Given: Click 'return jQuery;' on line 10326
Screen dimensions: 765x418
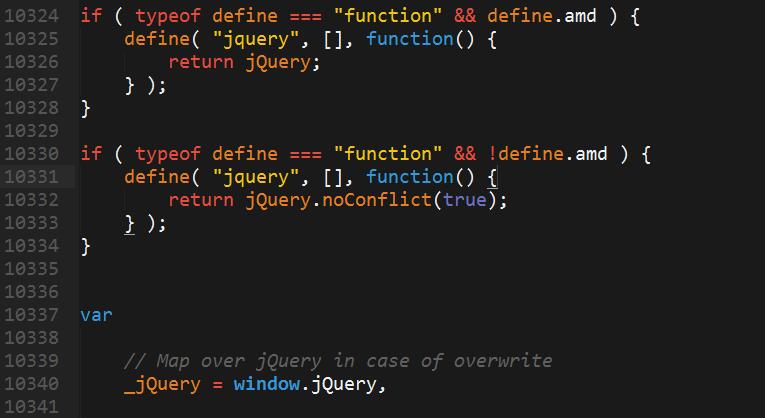Looking at the screenshot, I should 244,62.
